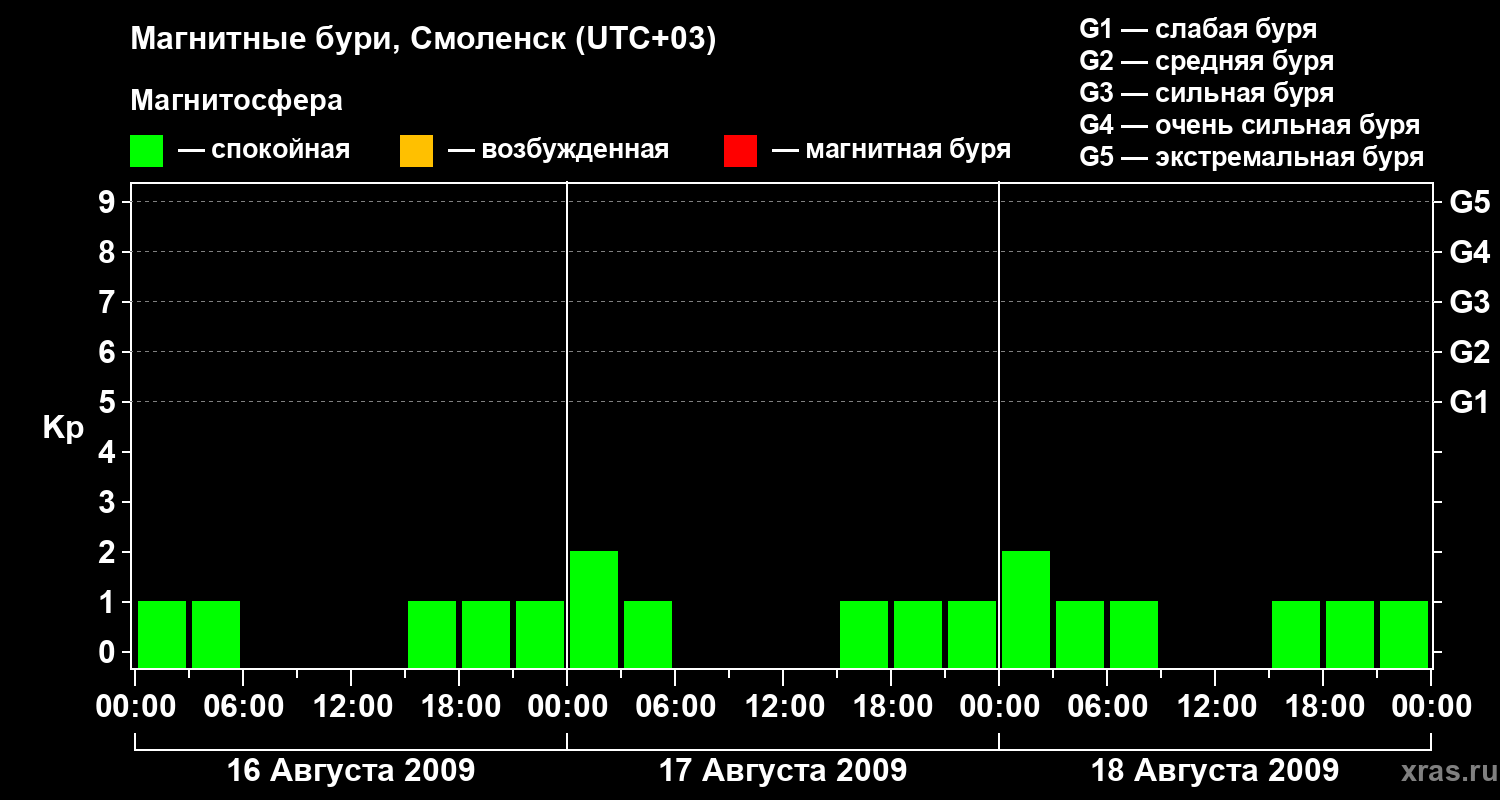Click the 'Kp' y-axis title
1500x800 pixels.
(63, 428)
